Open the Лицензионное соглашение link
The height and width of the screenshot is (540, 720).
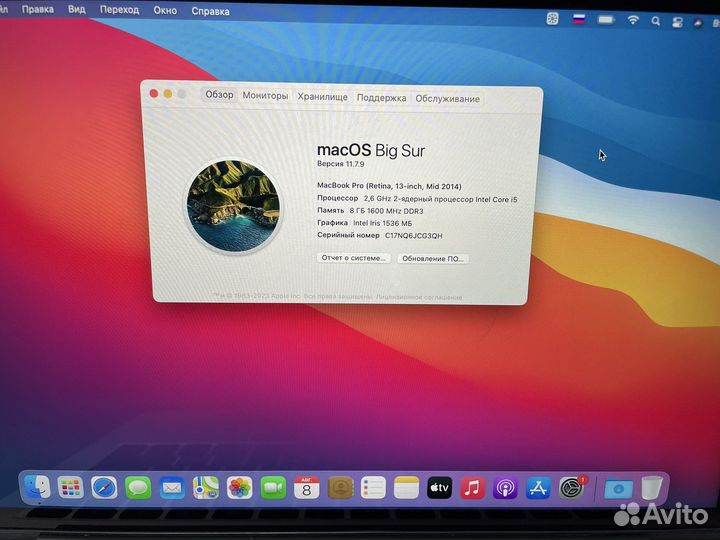coord(419,297)
